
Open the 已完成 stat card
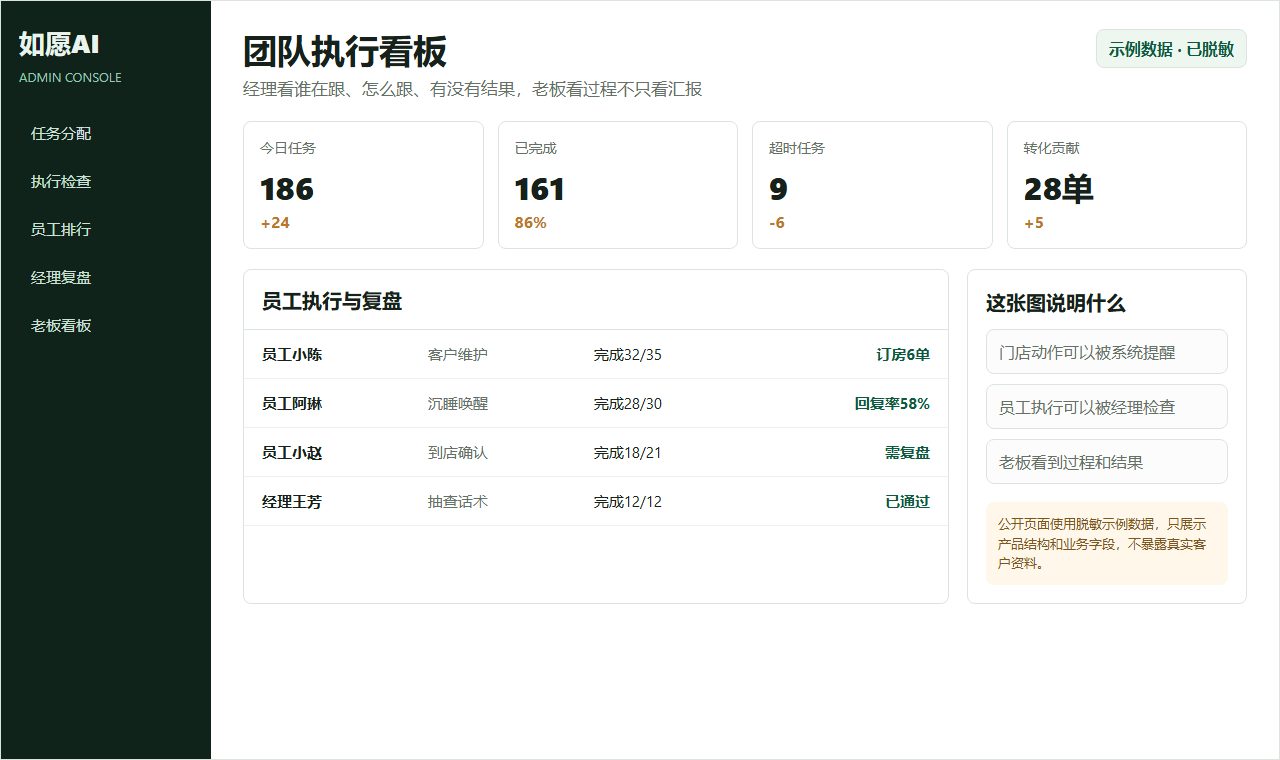pos(618,185)
